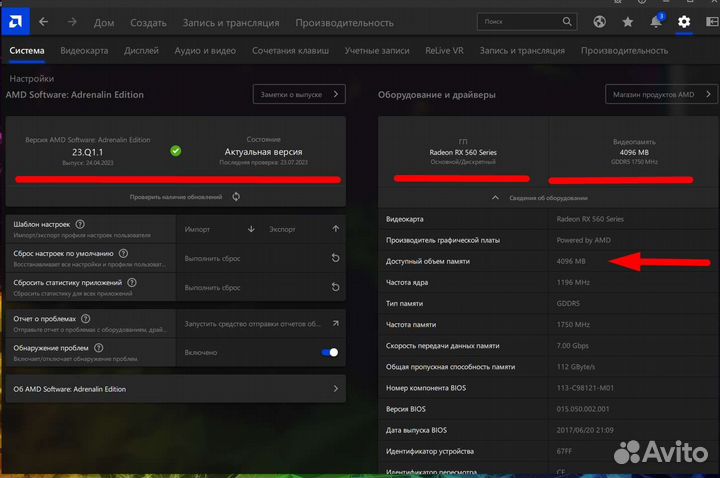Go back with the left arrow

pos(43,22)
